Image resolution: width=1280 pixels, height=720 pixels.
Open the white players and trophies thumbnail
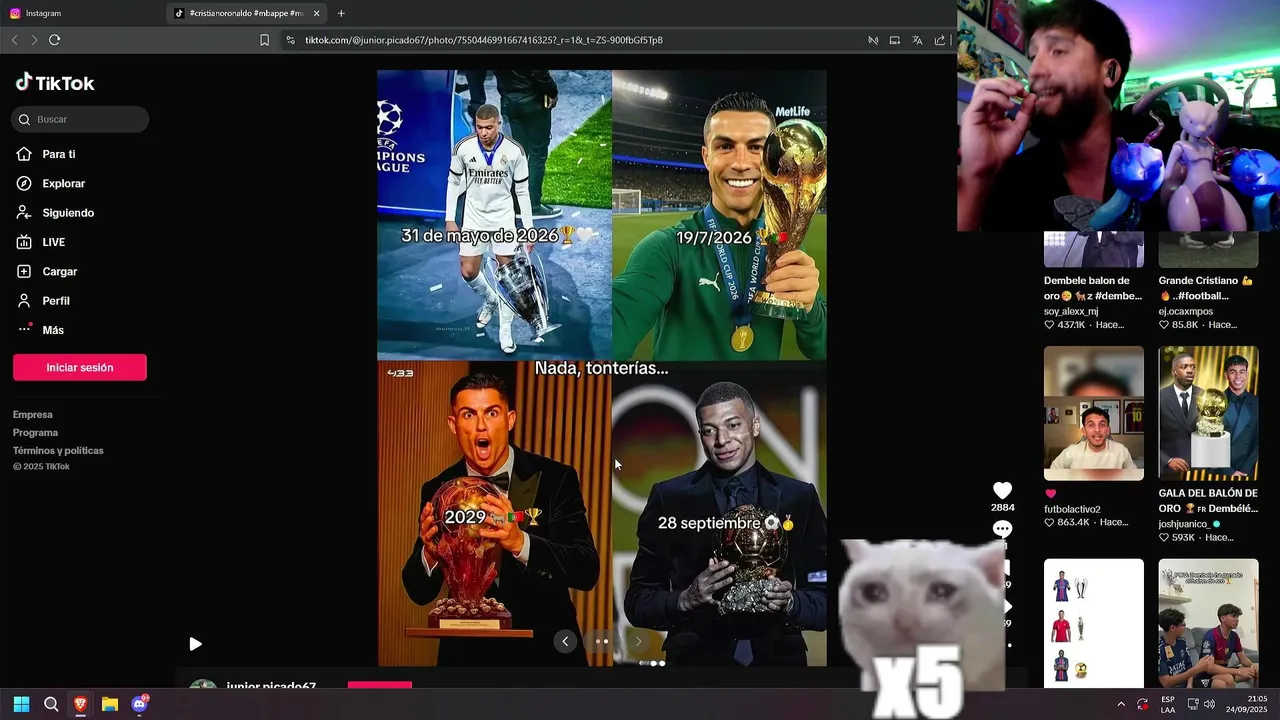click(1094, 623)
